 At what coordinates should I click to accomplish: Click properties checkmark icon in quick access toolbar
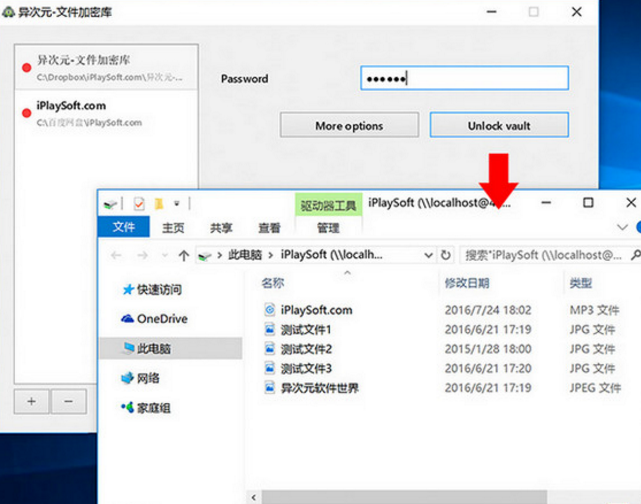point(138,203)
